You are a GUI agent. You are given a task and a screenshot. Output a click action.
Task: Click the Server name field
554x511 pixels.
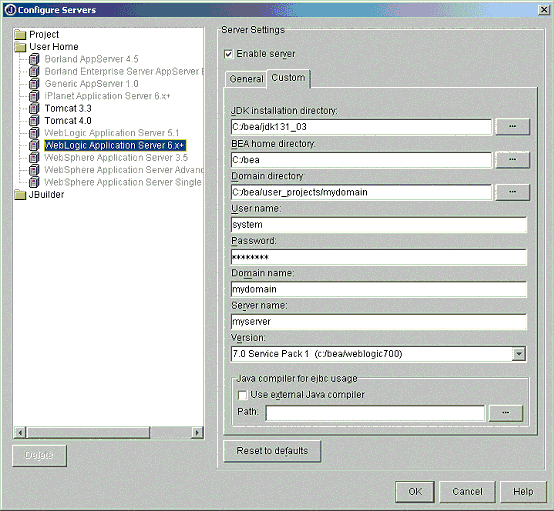[x=379, y=322]
